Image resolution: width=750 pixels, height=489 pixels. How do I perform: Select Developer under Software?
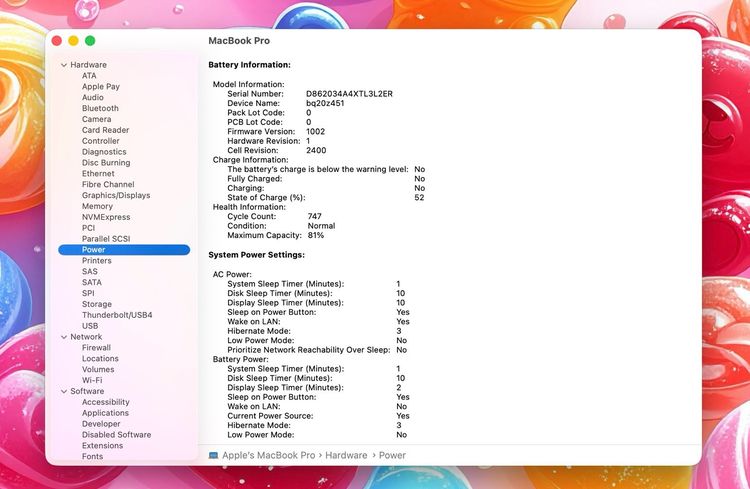coord(101,424)
